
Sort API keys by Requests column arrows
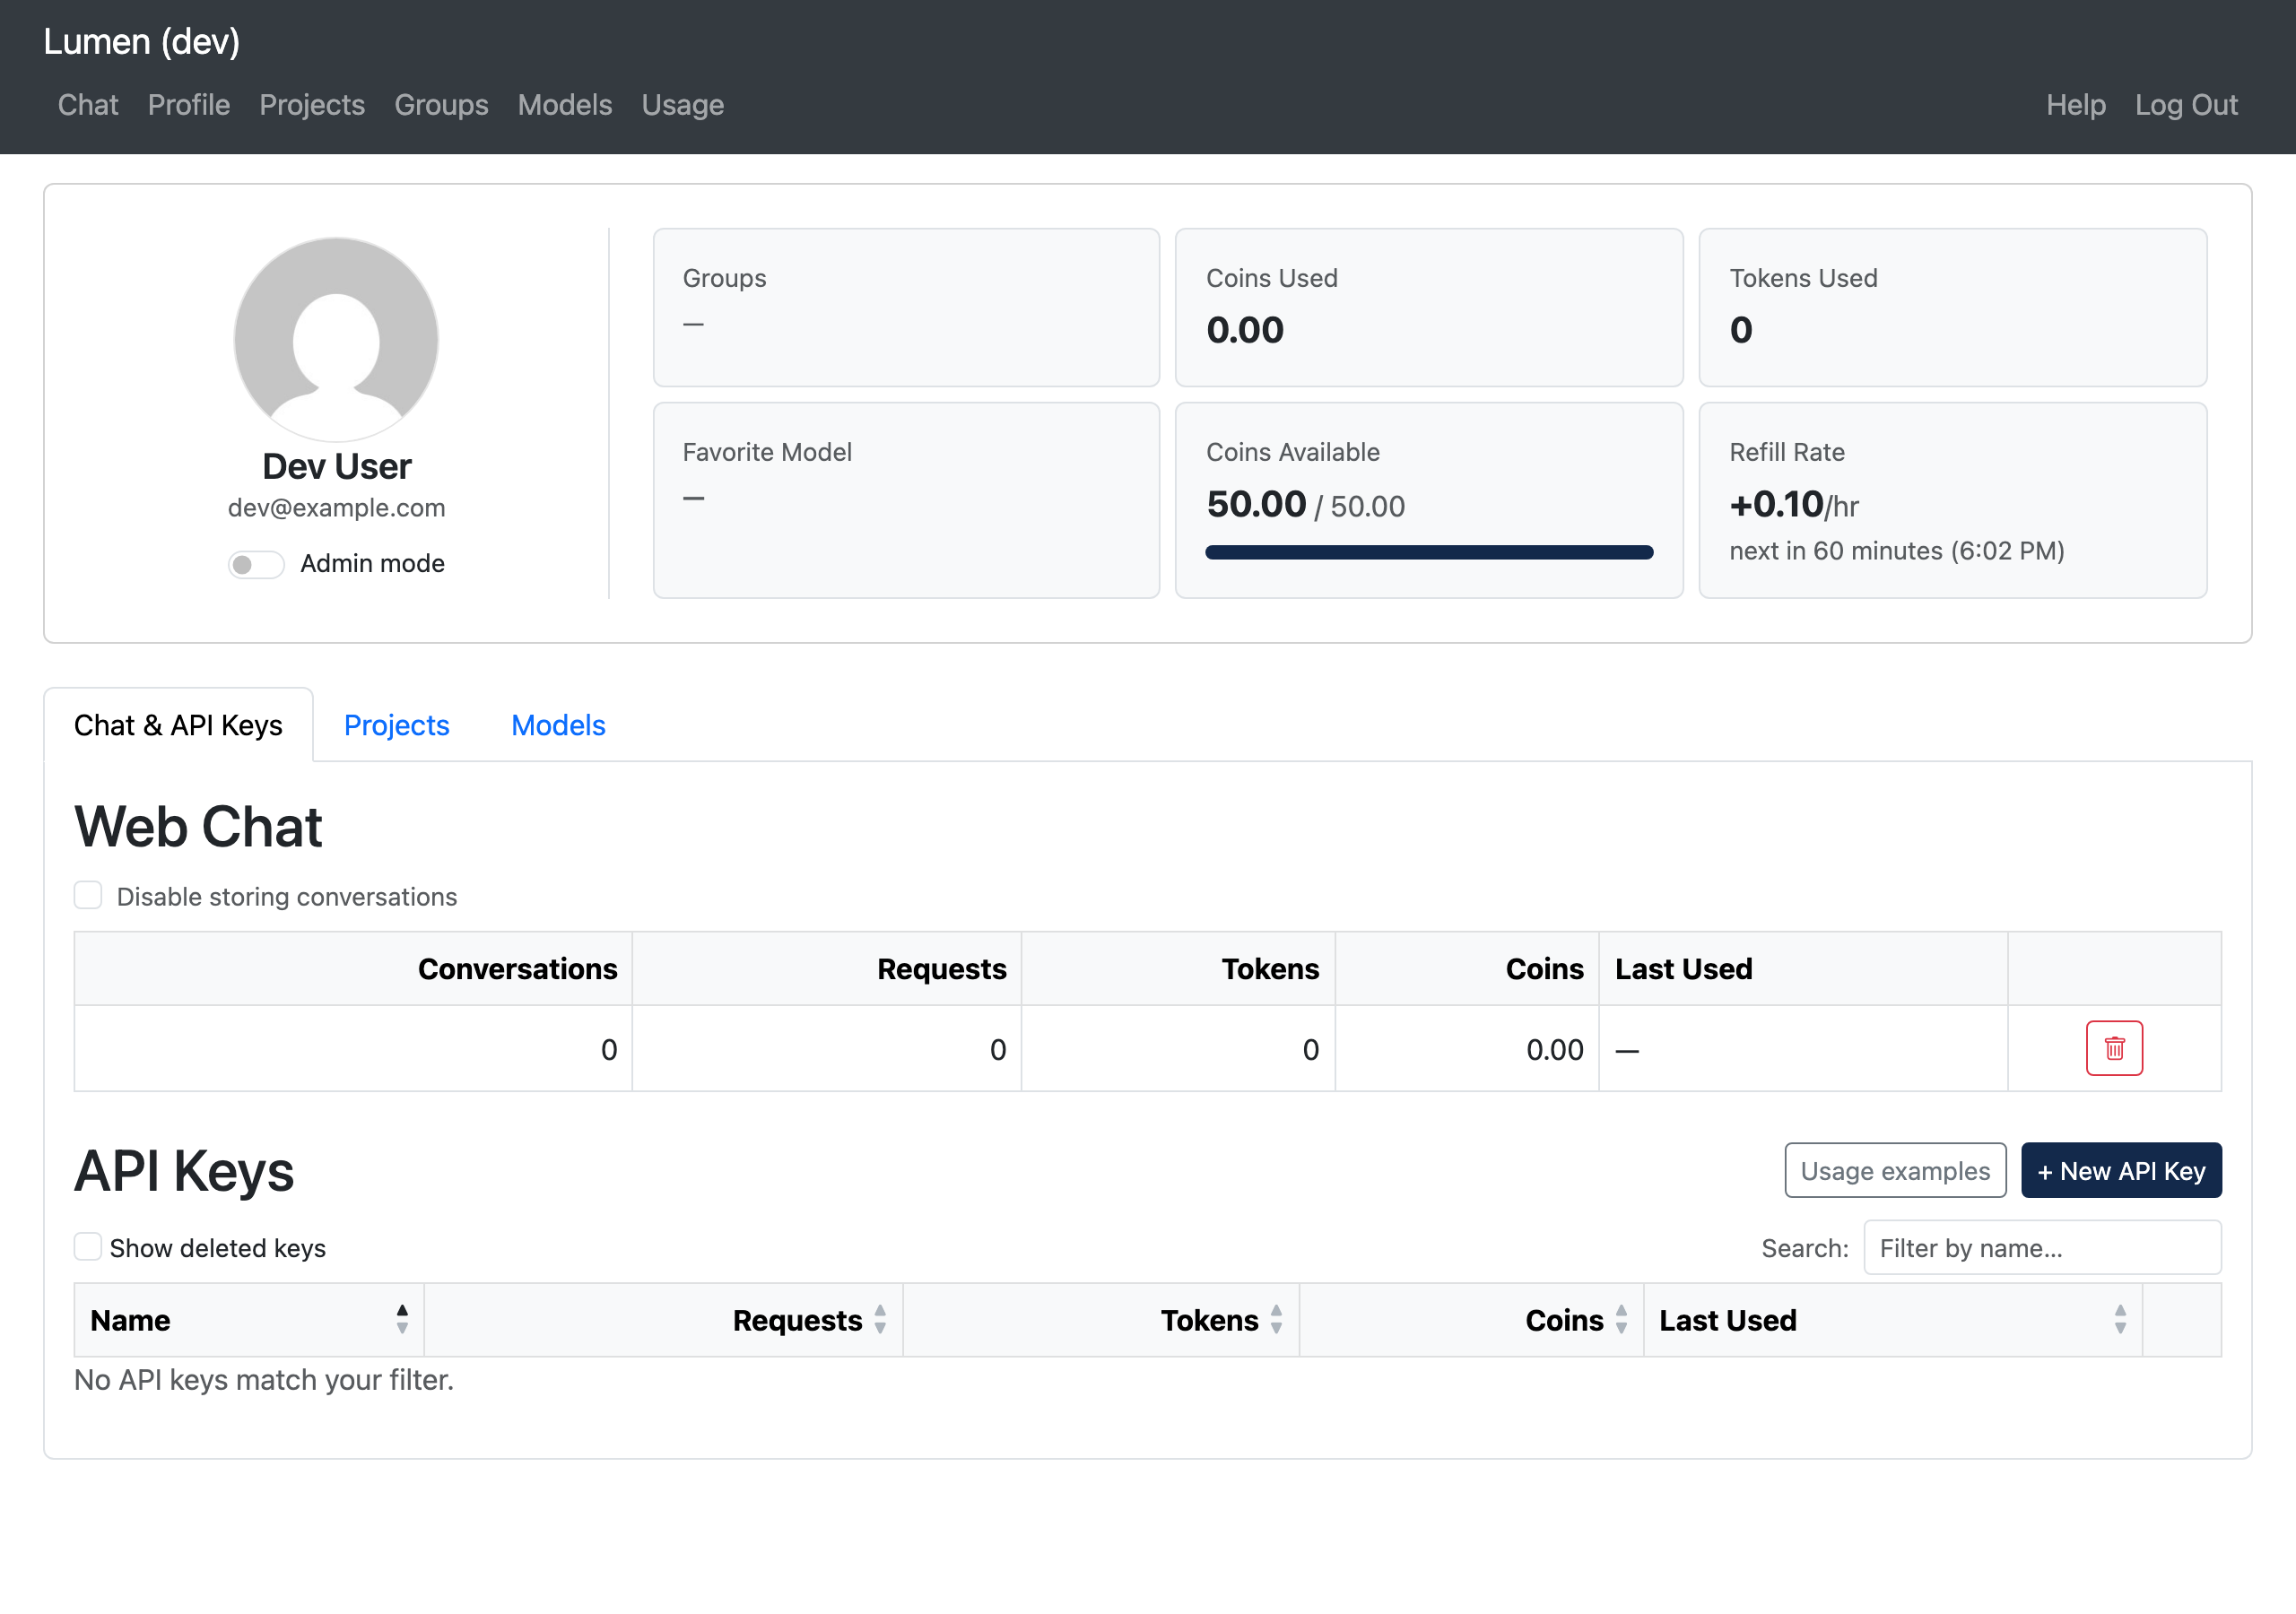tap(880, 1320)
